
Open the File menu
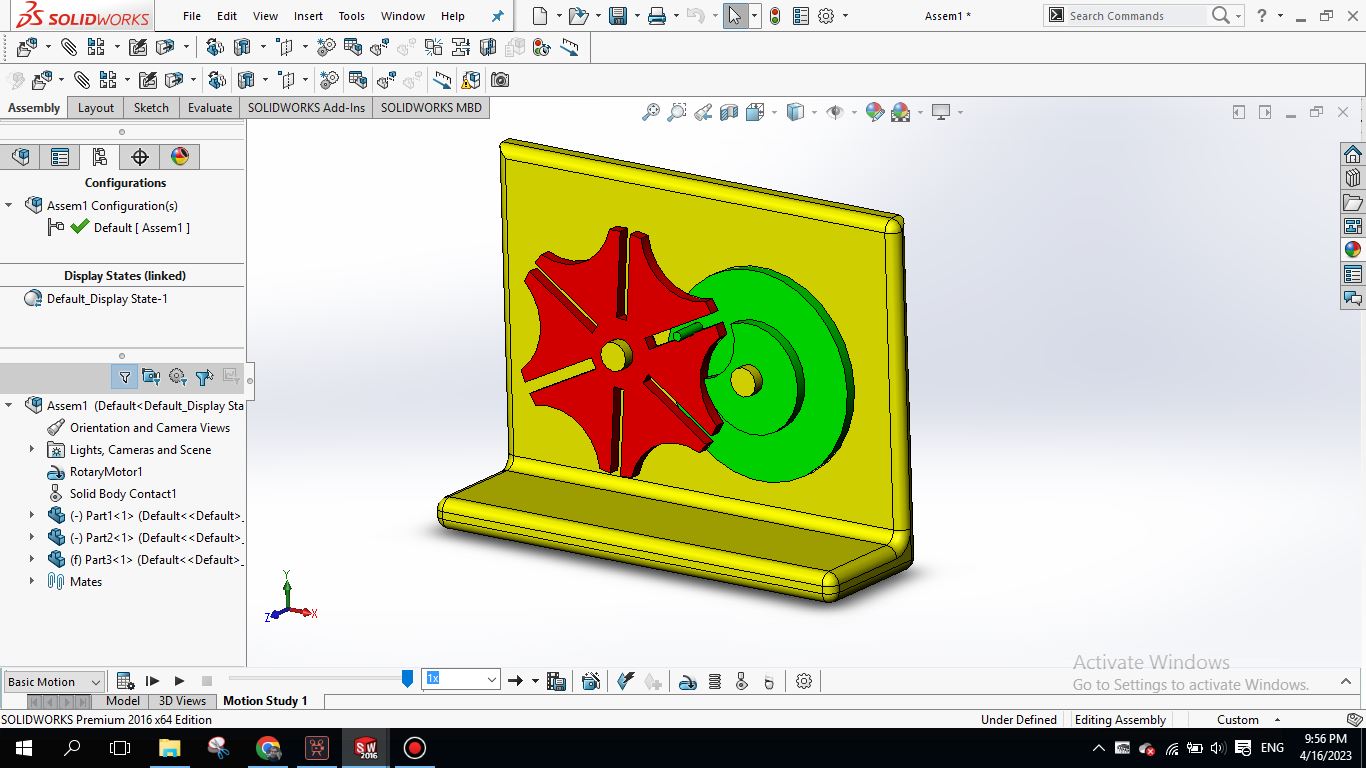(x=192, y=16)
